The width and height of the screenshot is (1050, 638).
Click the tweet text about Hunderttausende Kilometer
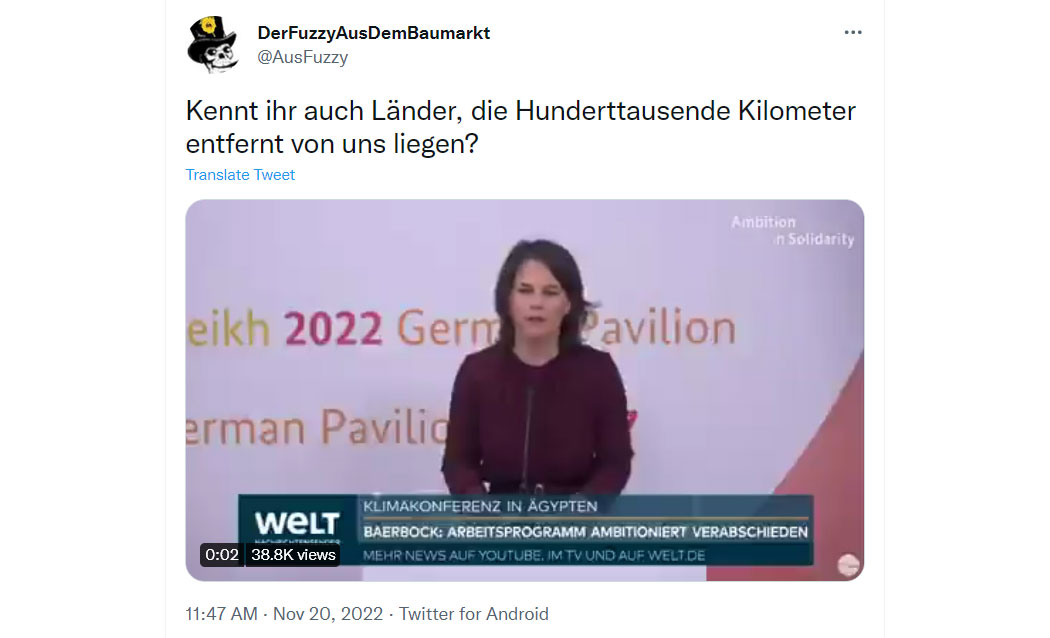(x=520, y=127)
